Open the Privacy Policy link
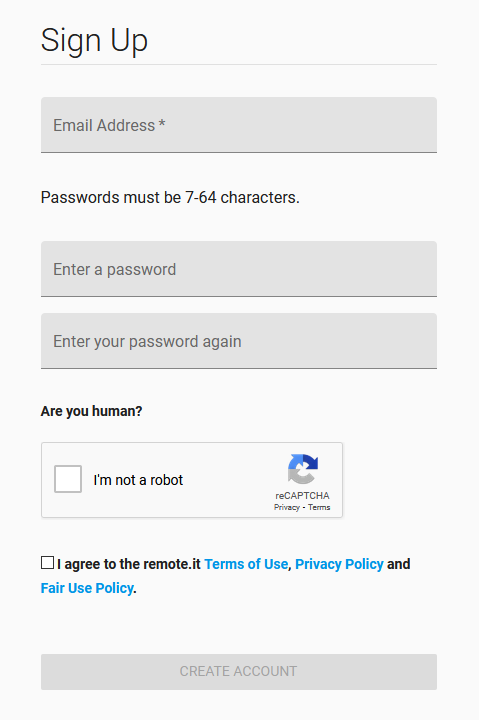479x720 pixels. click(339, 564)
